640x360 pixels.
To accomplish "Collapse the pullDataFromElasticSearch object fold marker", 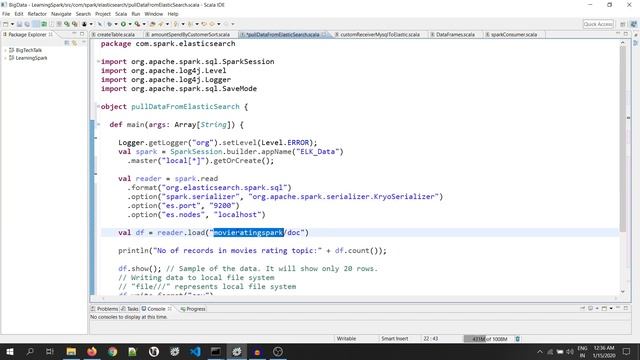I will [98, 107].
